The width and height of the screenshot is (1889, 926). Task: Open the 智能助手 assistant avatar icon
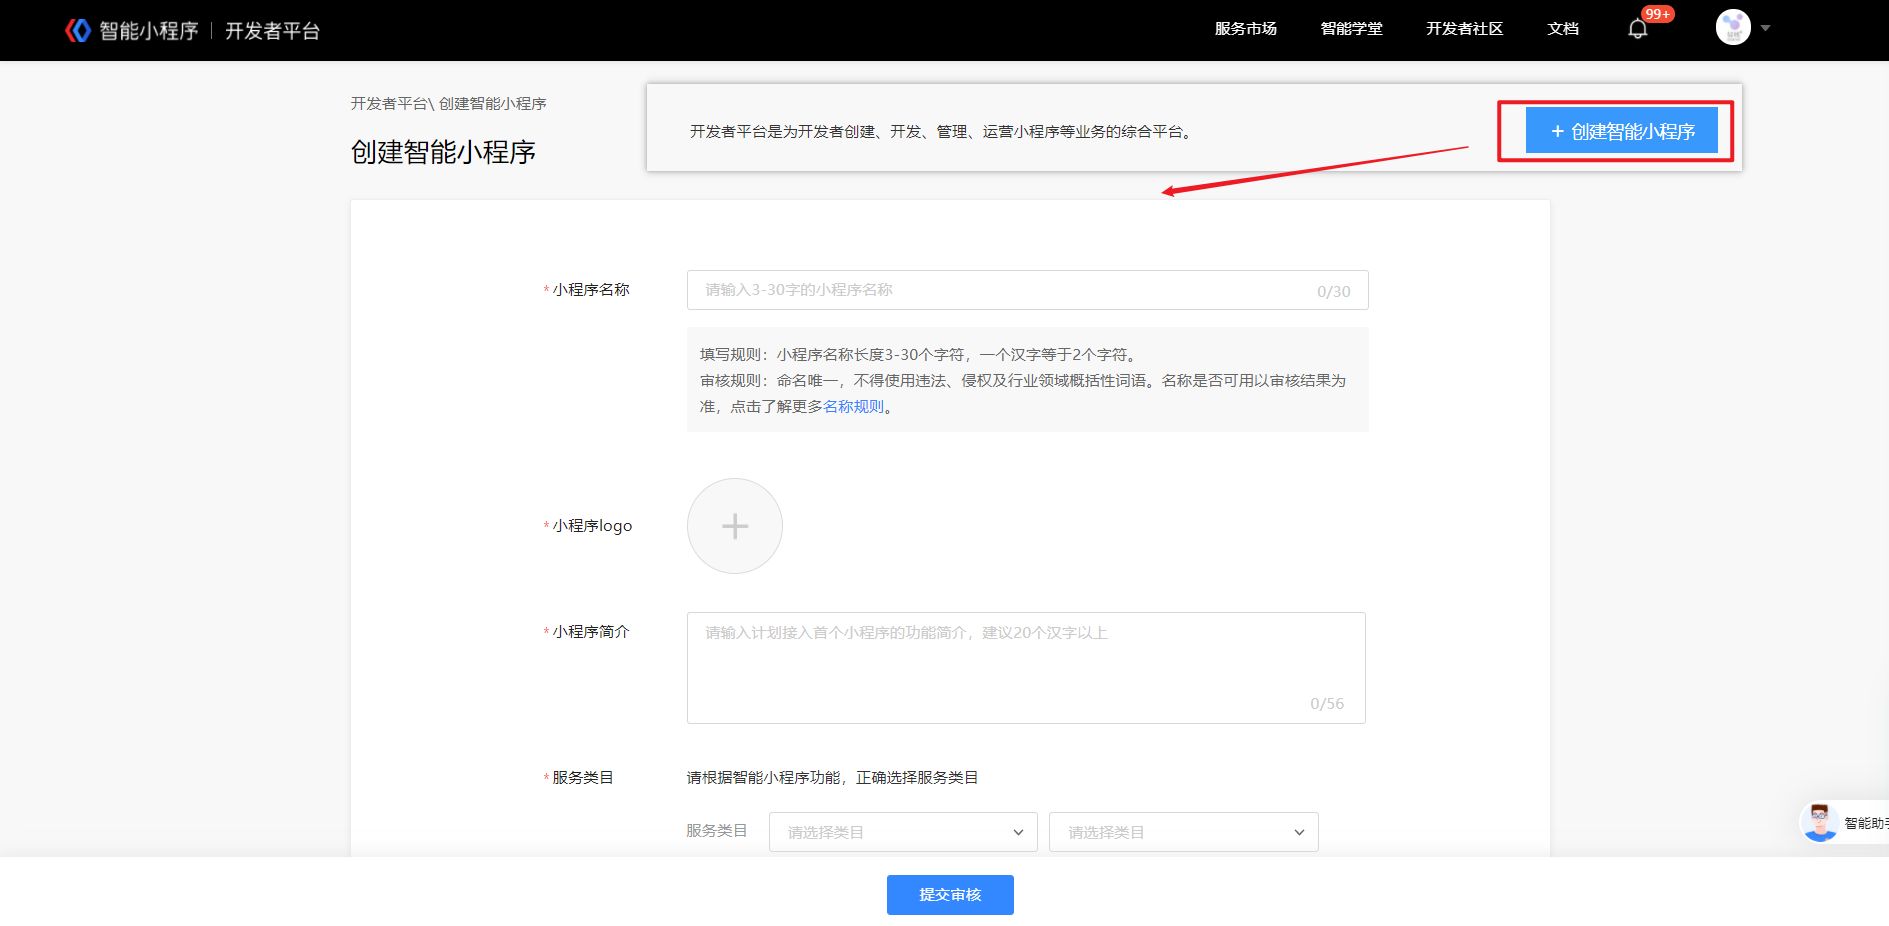(1819, 823)
